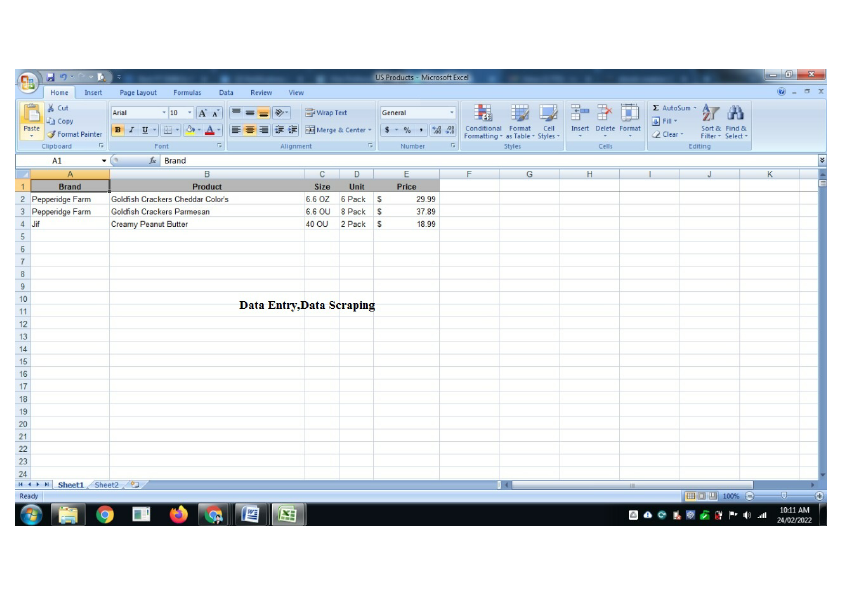The height and width of the screenshot is (595, 842).
Task: Change the Font Color using its swatch
Action: tap(211, 128)
